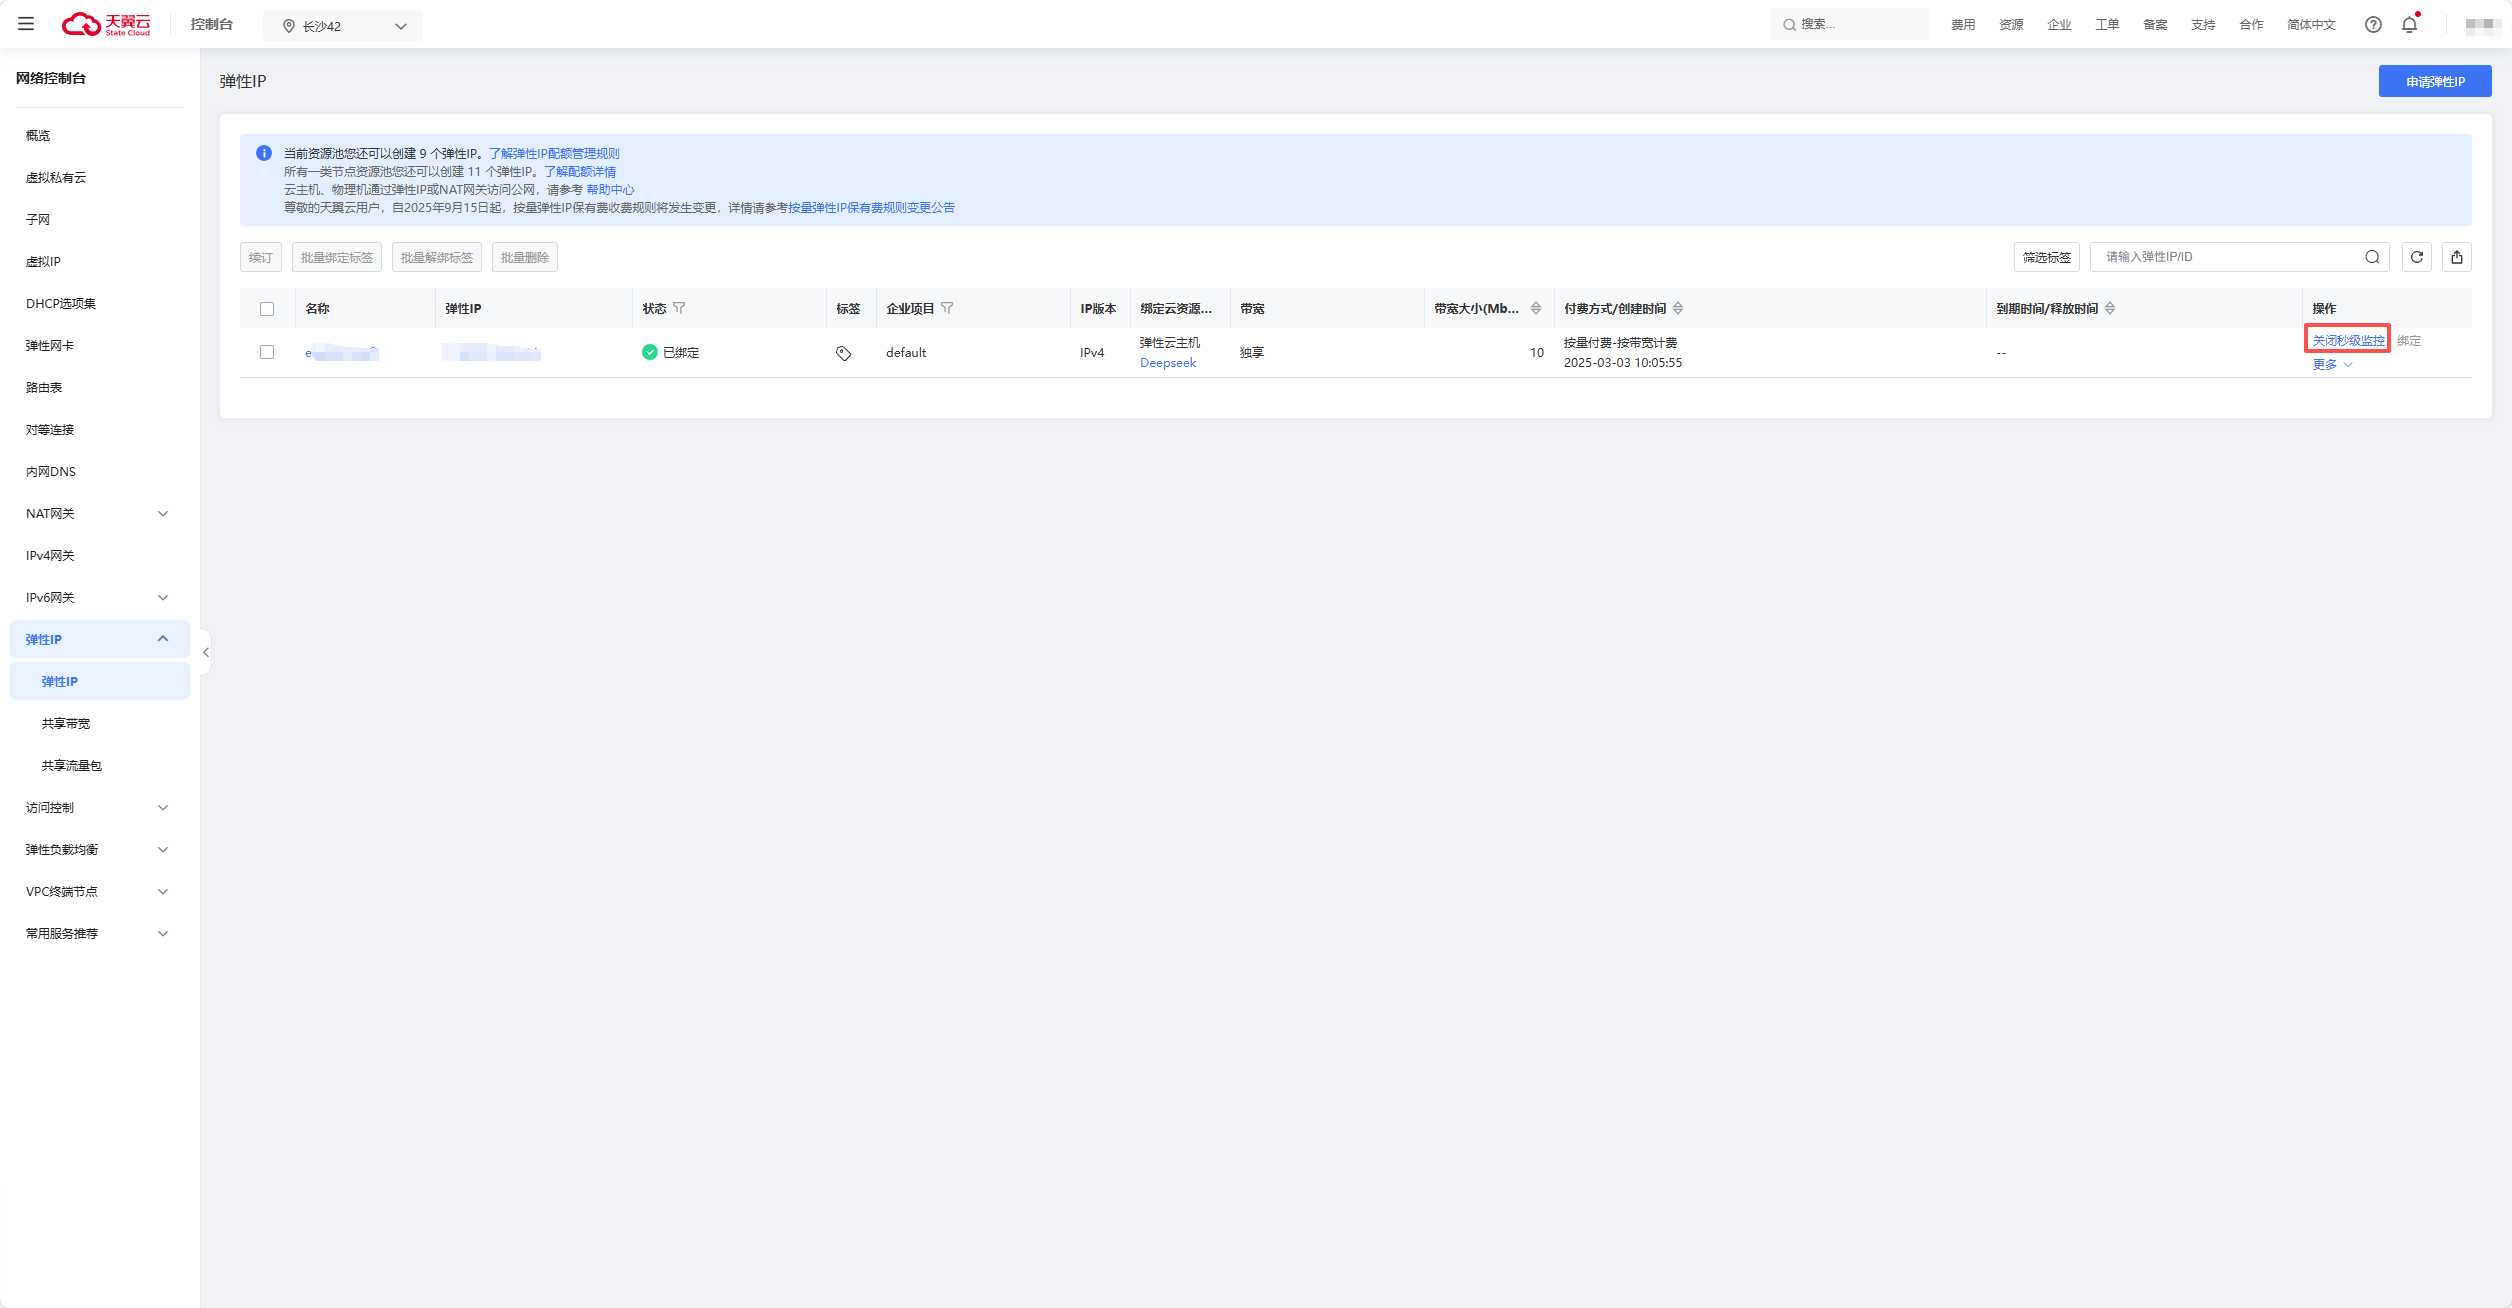Click the search magnifier in the IP/ID field
This screenshot has height=1308, width=2512.
pos(2372,257)
